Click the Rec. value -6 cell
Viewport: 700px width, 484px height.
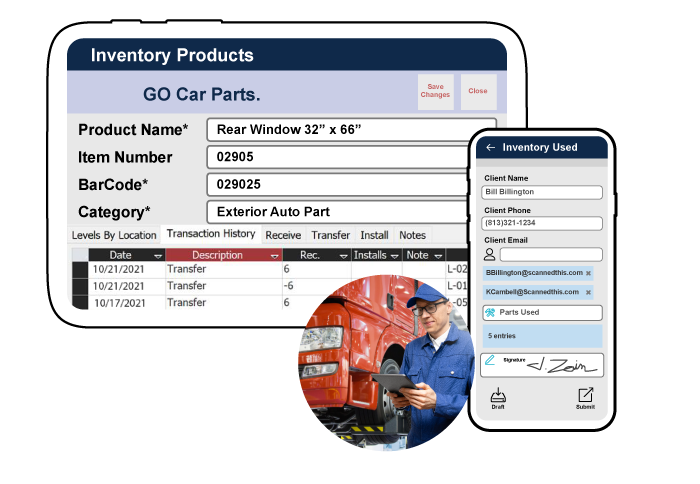coord(317,286)
